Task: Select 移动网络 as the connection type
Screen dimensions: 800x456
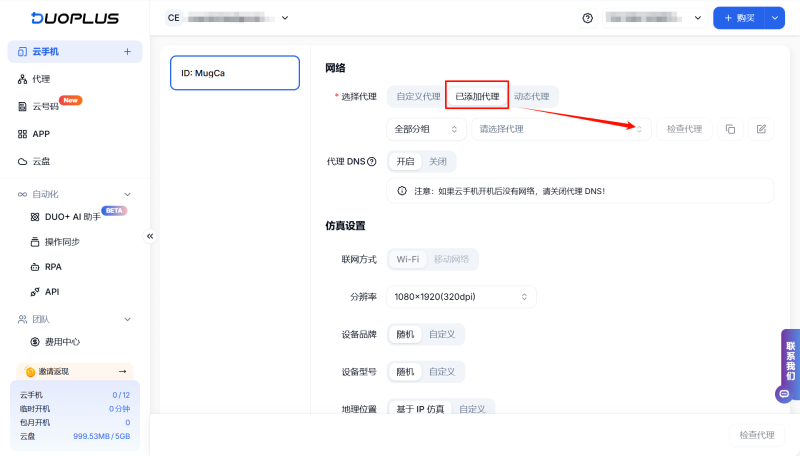Action: (453, 259)
